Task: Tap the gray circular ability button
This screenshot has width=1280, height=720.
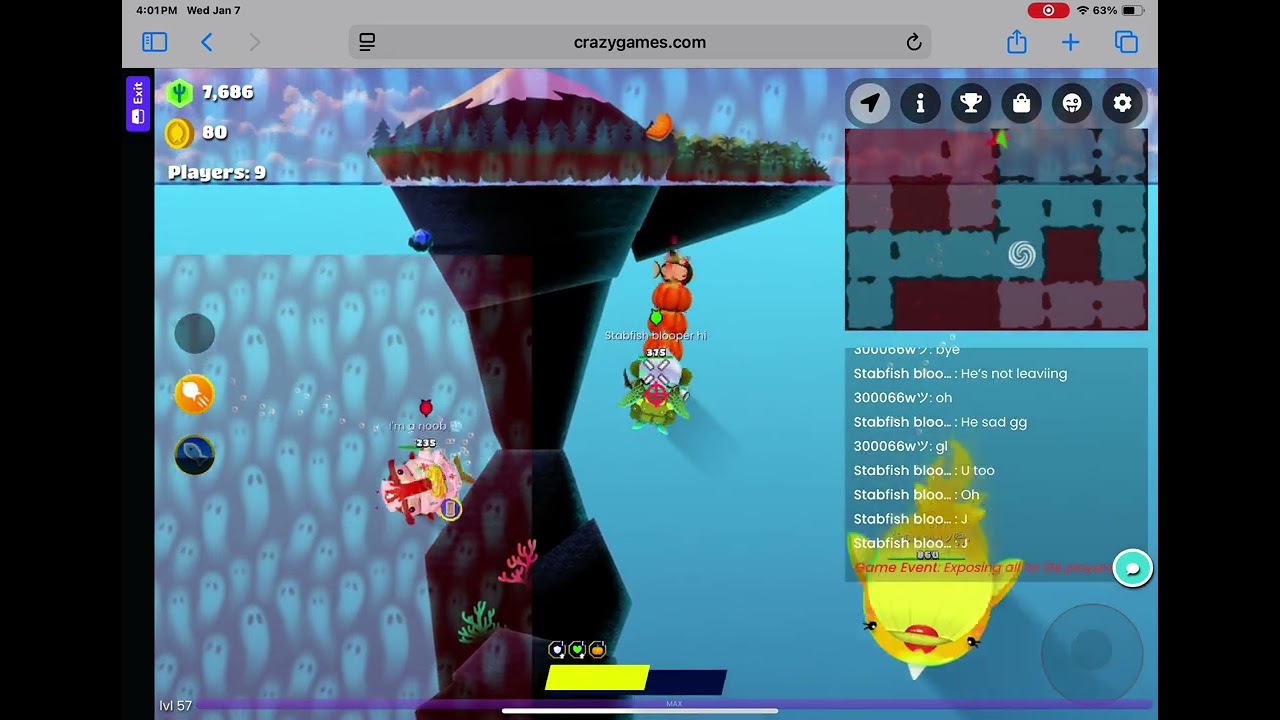Action: 194,333
